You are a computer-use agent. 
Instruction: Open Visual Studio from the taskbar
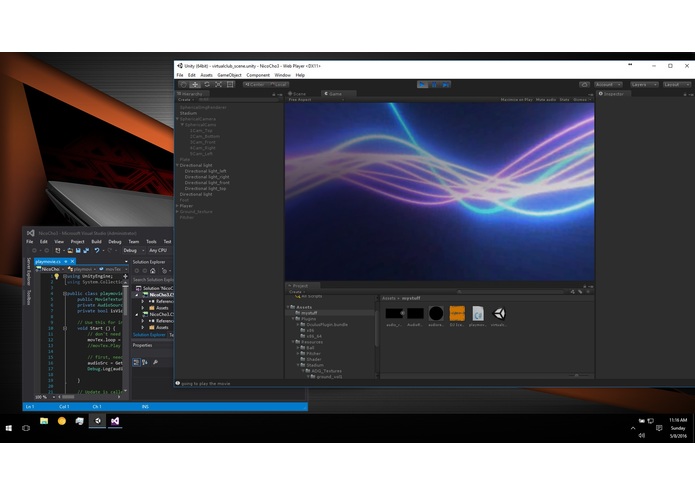click(x=115, y=421)
